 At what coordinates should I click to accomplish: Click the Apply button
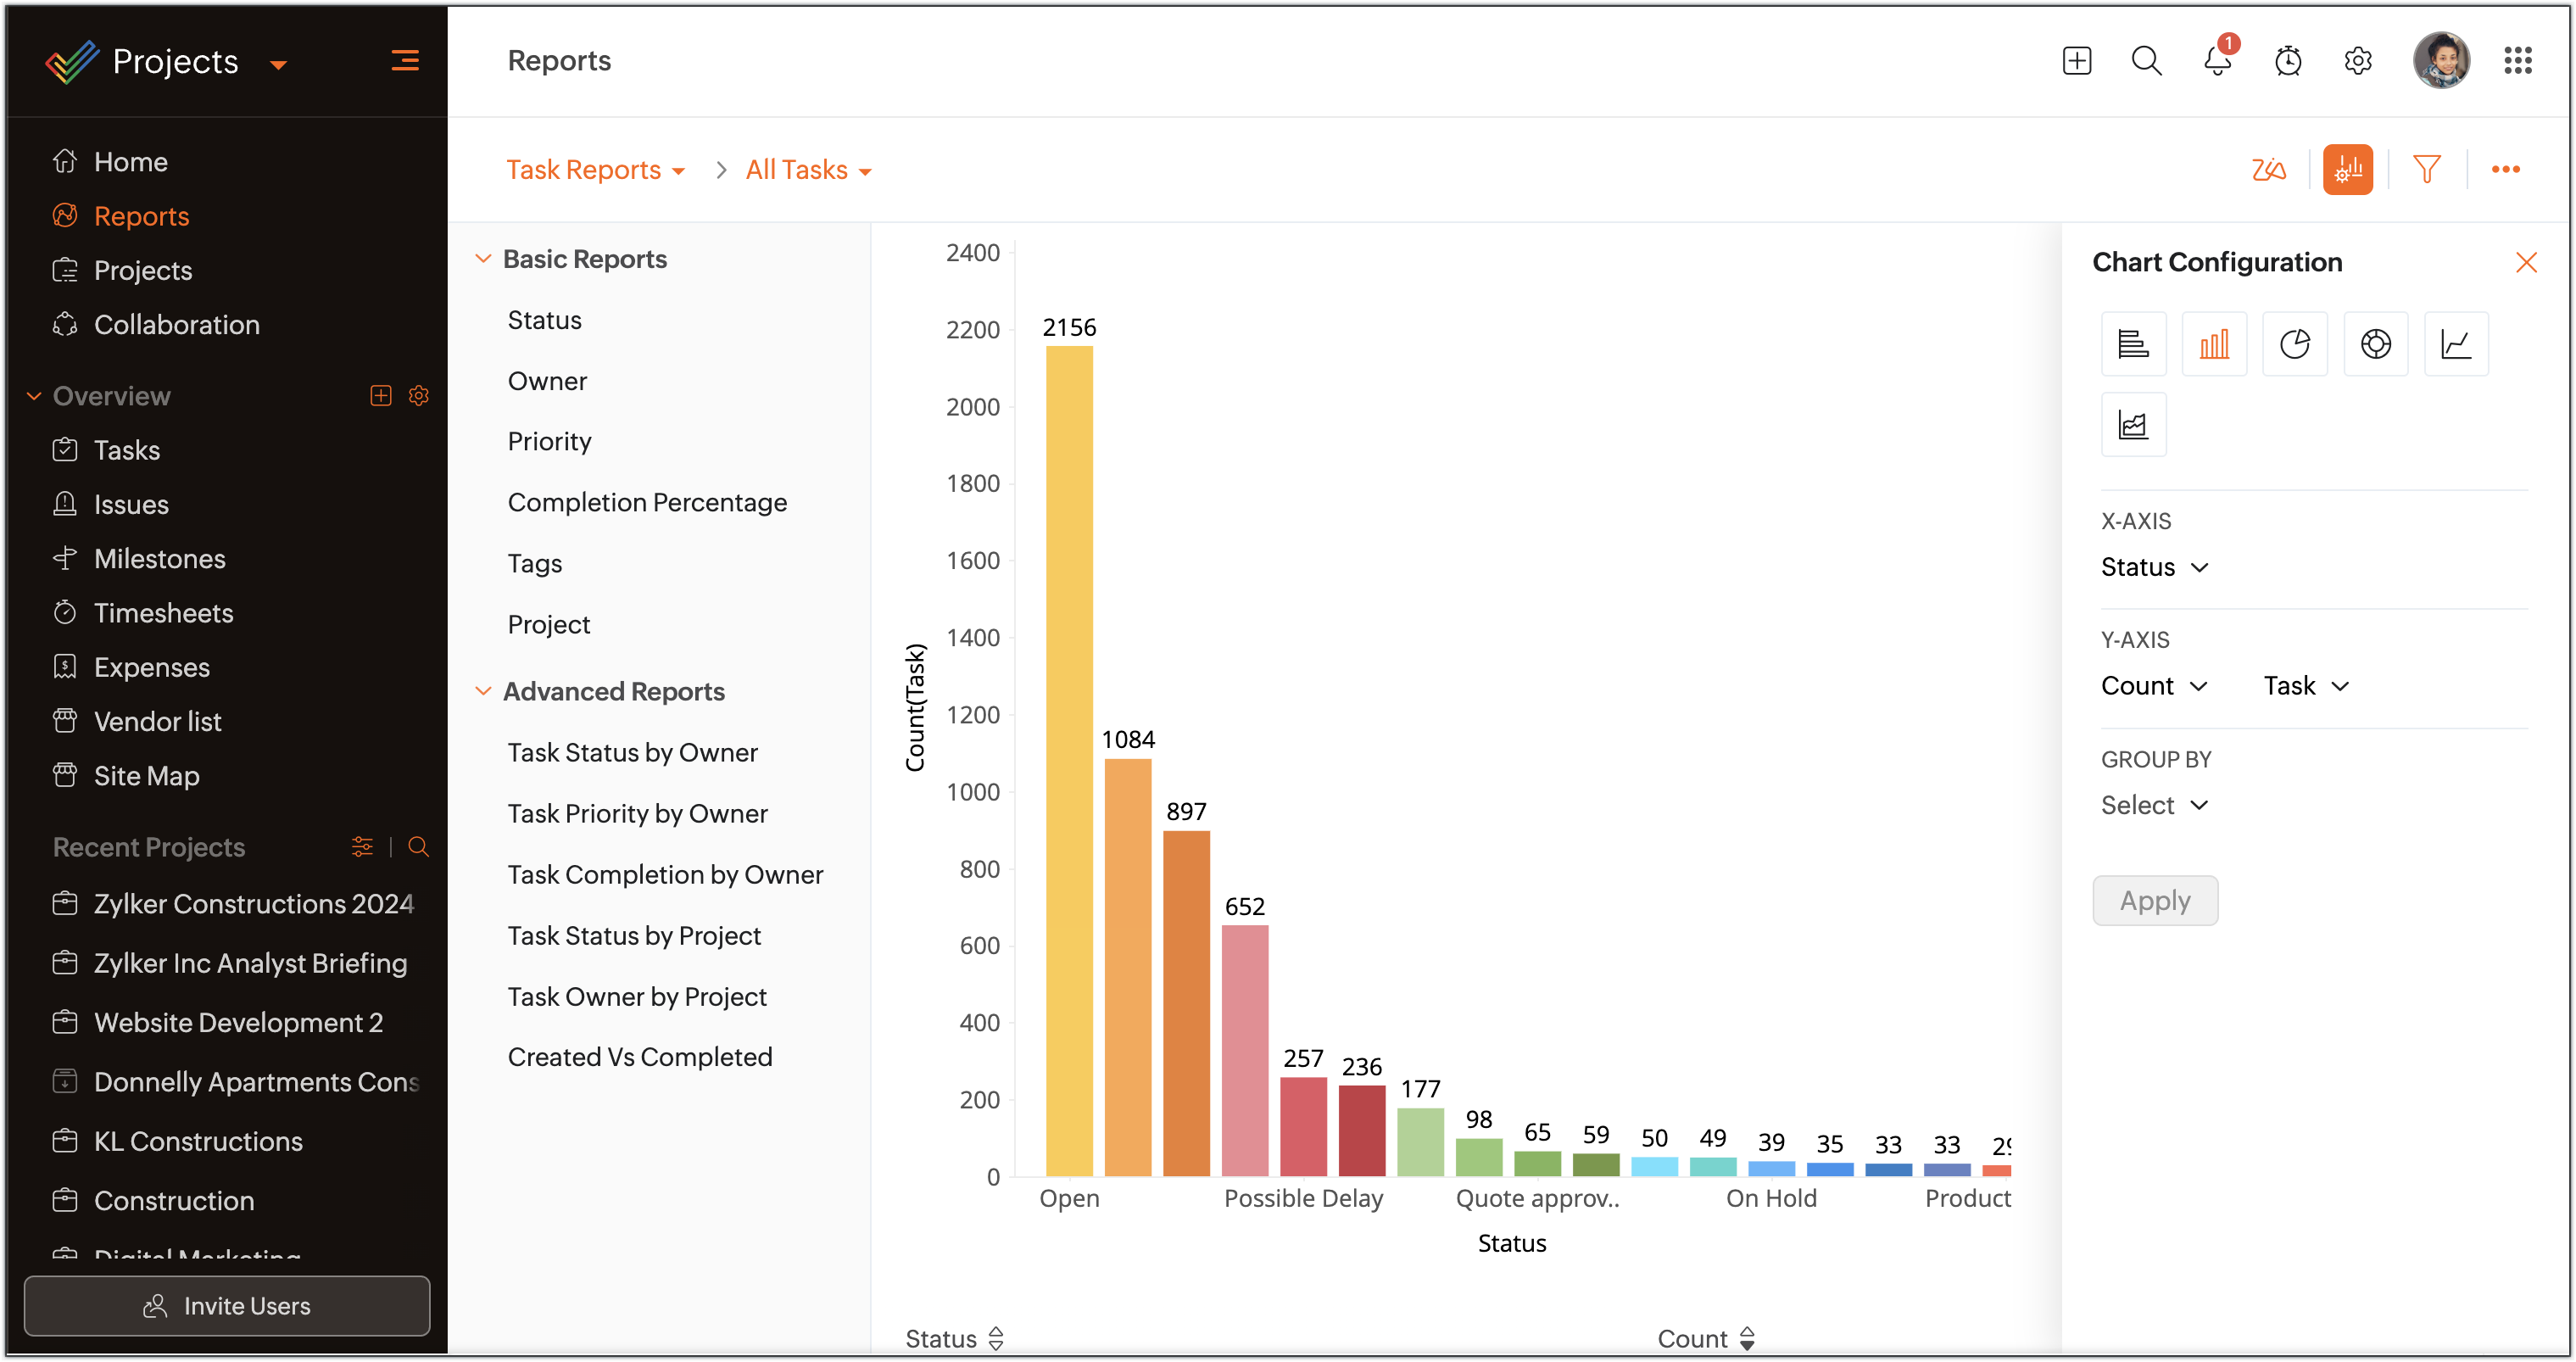(2154, 901)
